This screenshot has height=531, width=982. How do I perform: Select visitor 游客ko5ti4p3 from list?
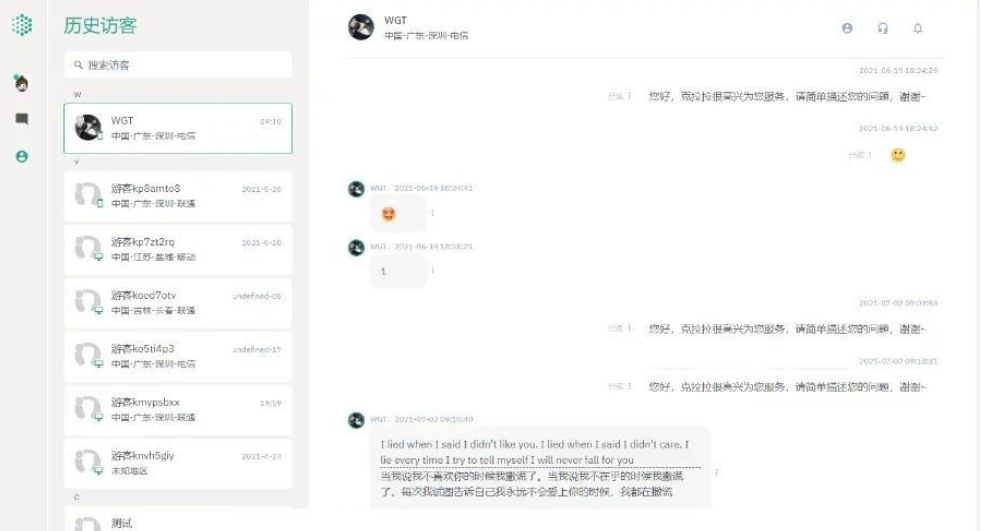click(x=178, y=356)
